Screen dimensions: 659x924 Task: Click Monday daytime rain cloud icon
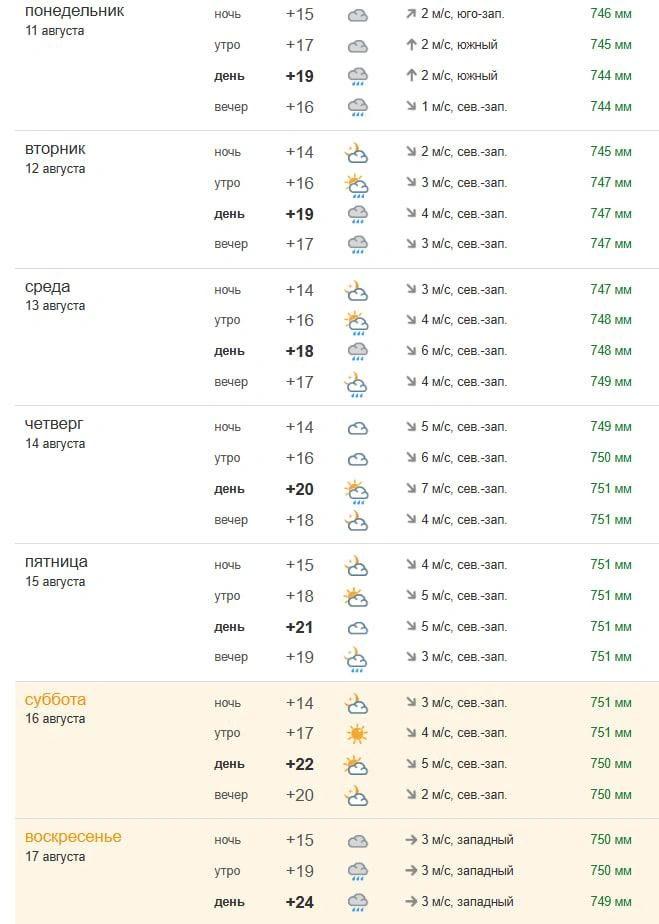[x=357, y=77]
